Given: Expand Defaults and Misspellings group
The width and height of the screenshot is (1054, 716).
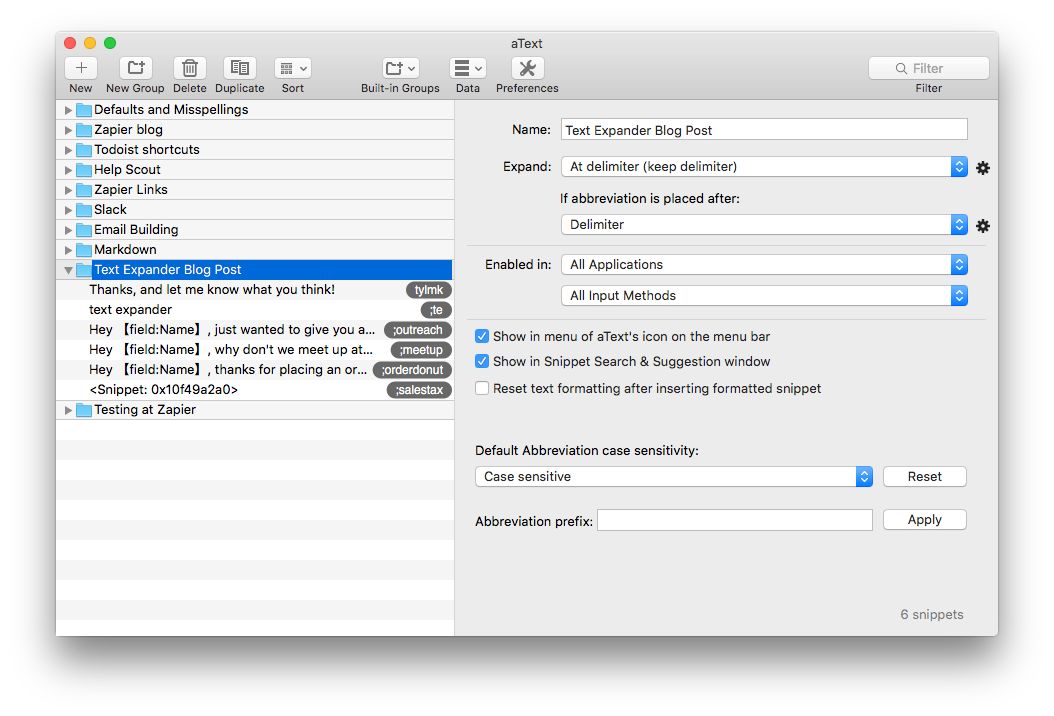Looking at the screenshot, I should [x=68, y=110].
